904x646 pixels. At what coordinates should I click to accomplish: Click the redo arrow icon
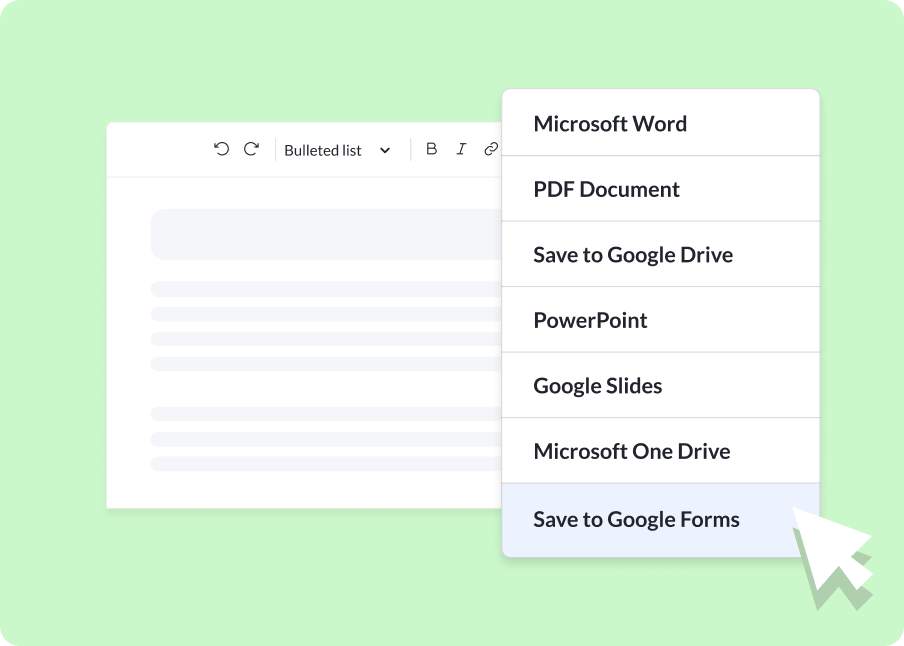(x=251, y=149)
